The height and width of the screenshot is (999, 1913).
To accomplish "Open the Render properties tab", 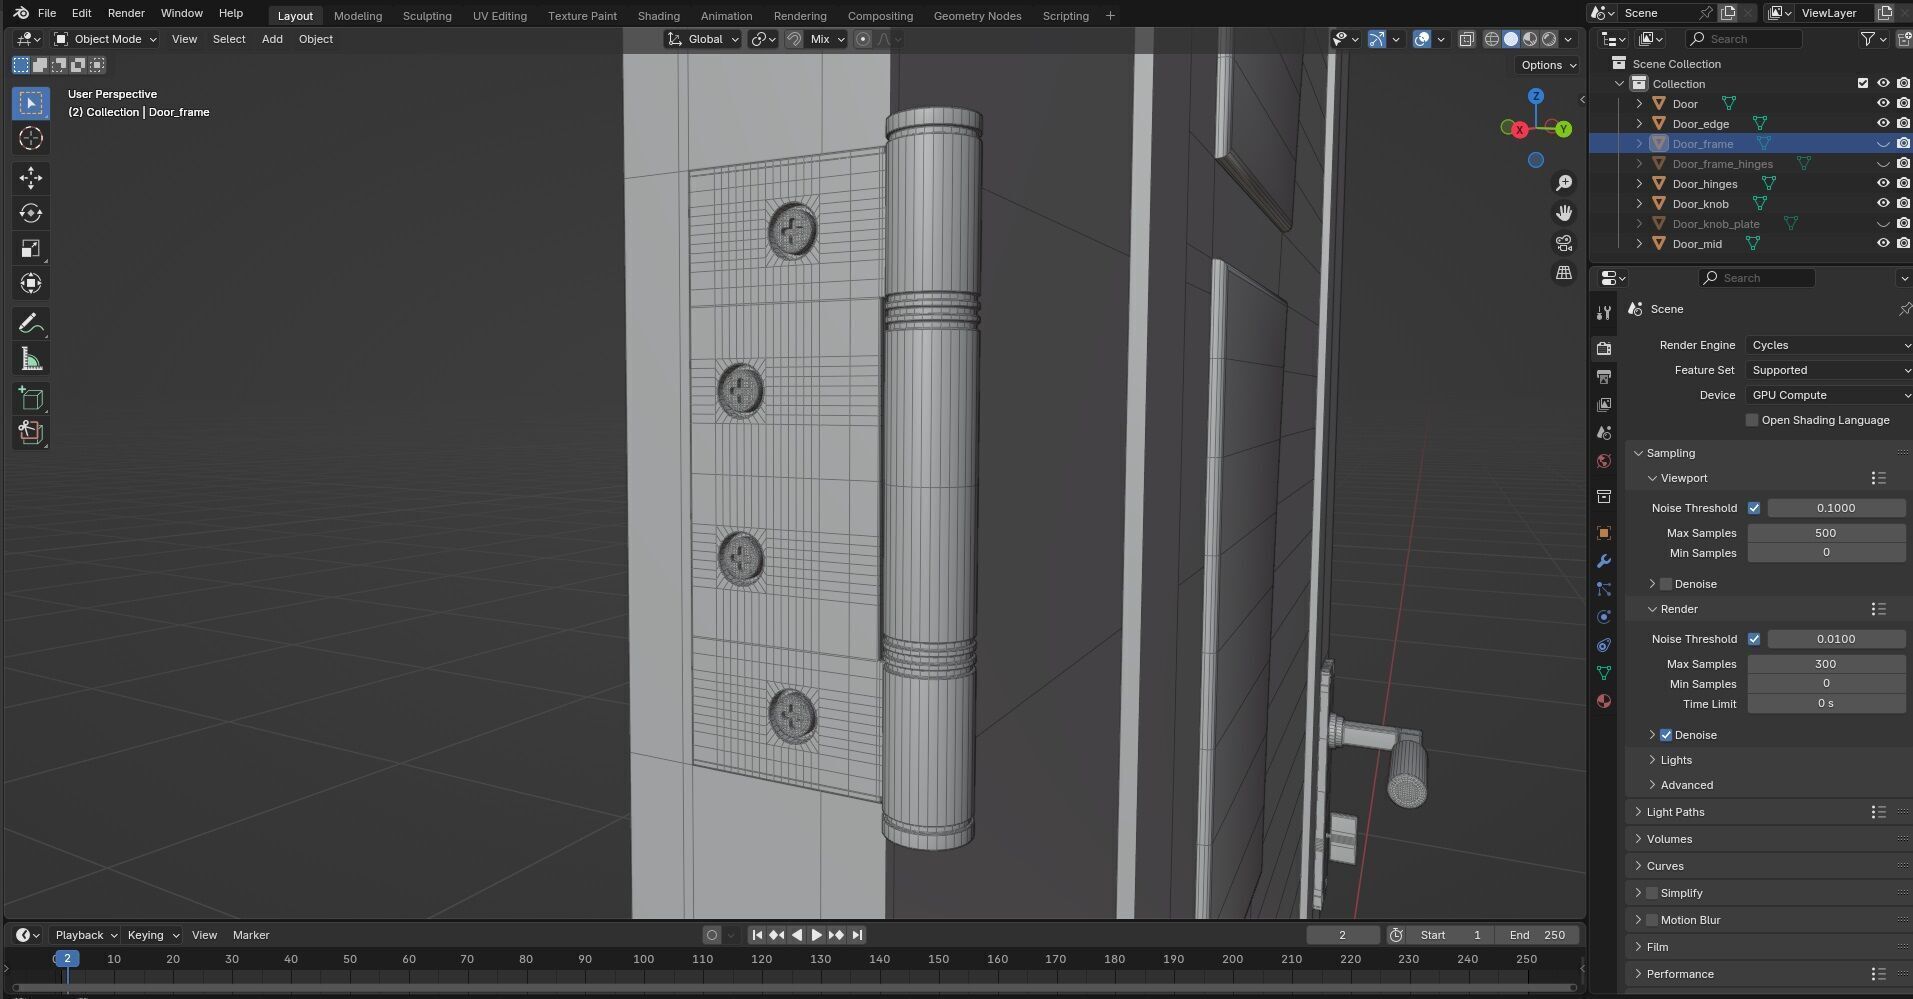I will click(x=1604, y=348).
